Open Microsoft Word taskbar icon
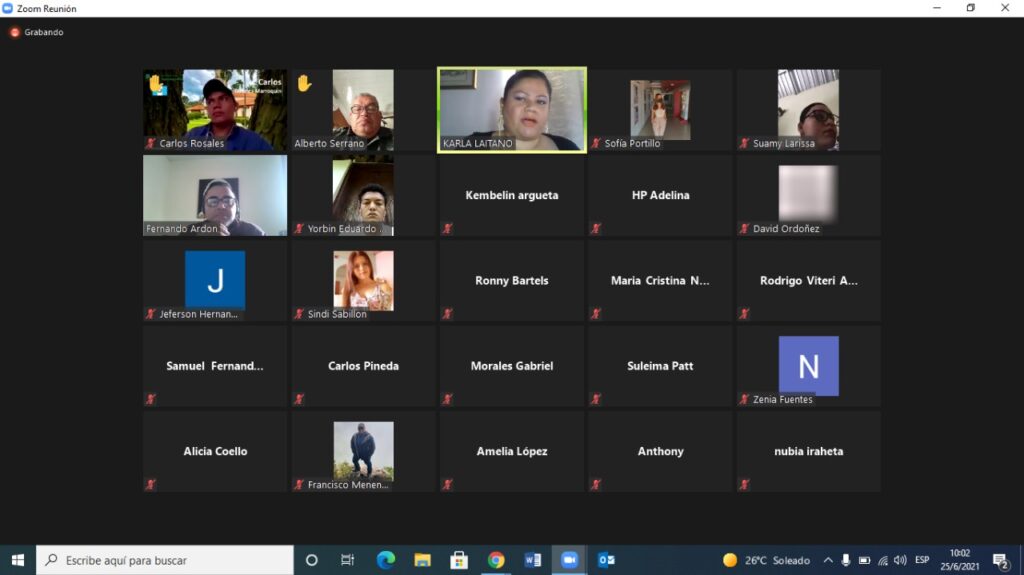 pyautogui.click(x=533, y=560)
